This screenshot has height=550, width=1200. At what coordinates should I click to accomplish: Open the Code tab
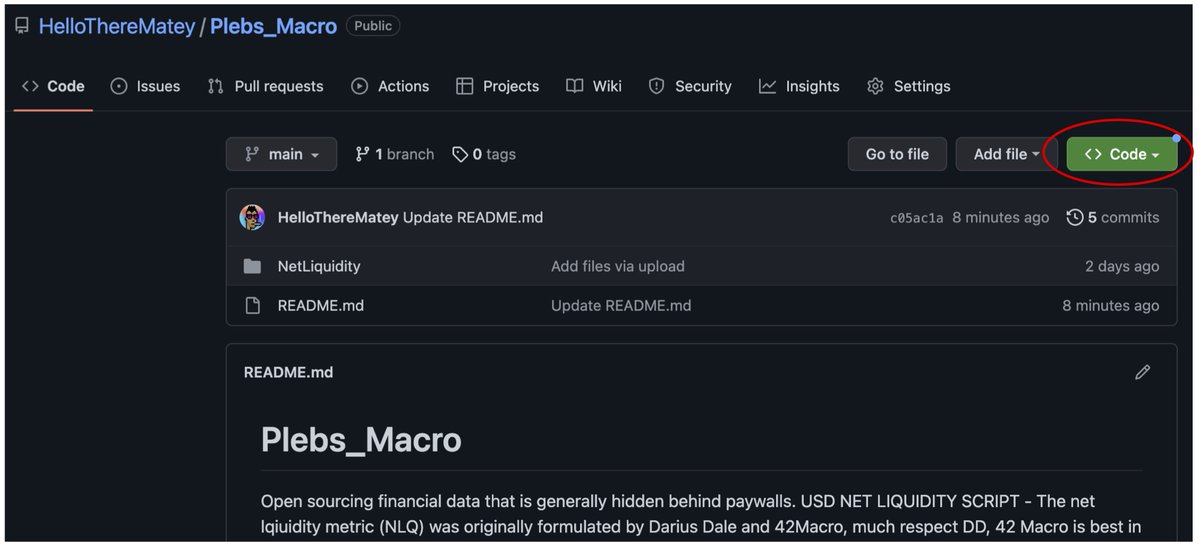[54, 86]
